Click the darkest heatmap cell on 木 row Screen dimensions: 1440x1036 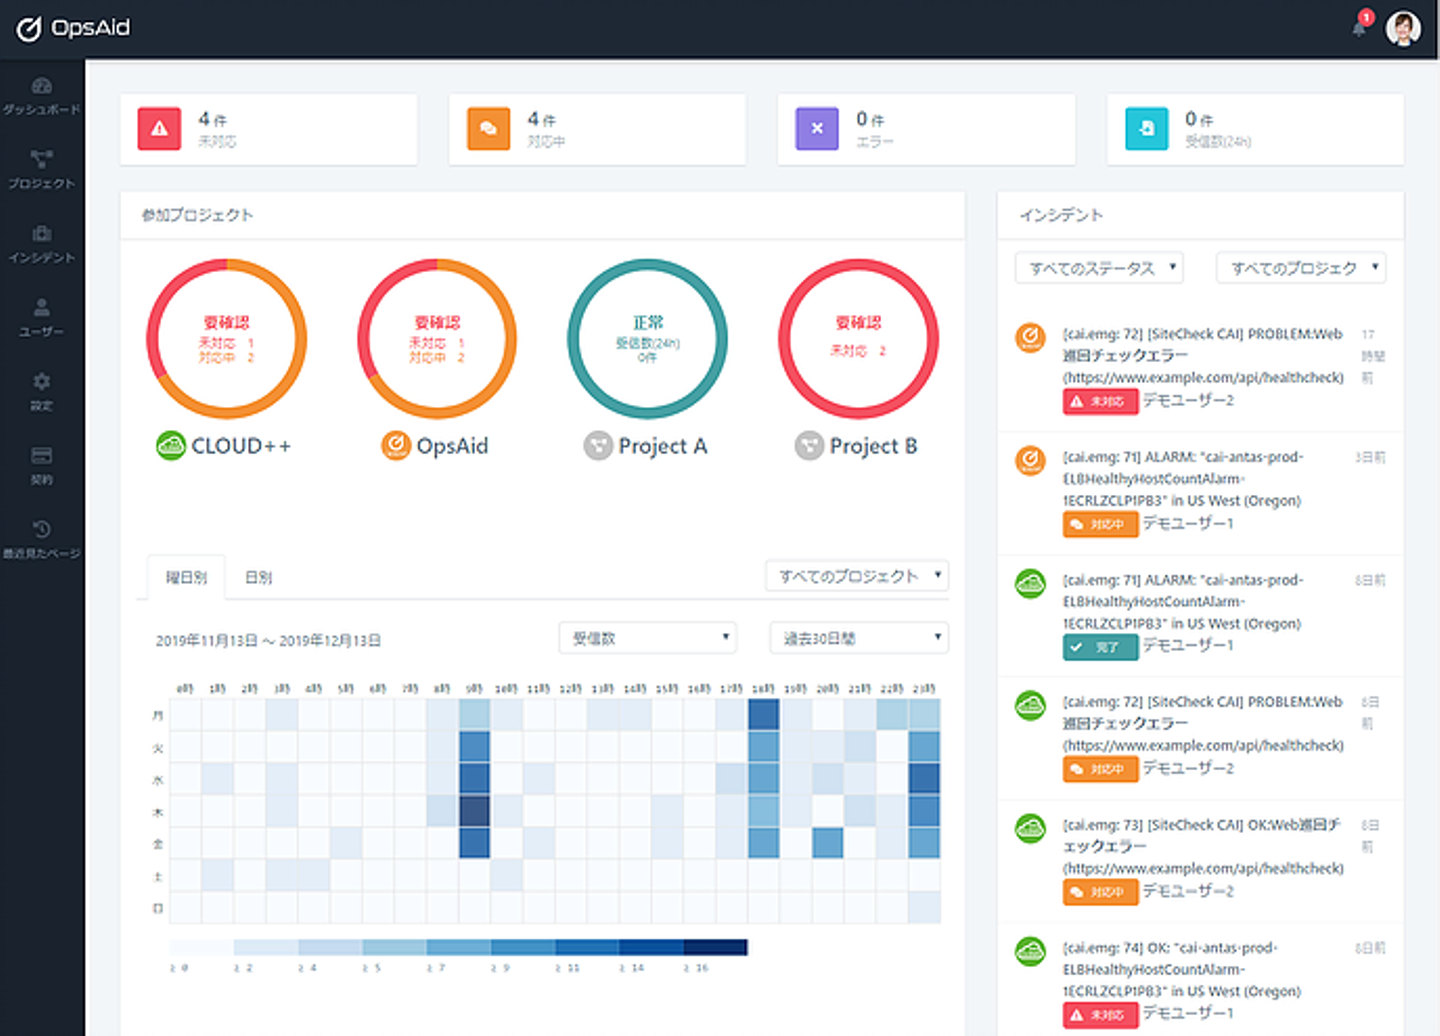474,811
